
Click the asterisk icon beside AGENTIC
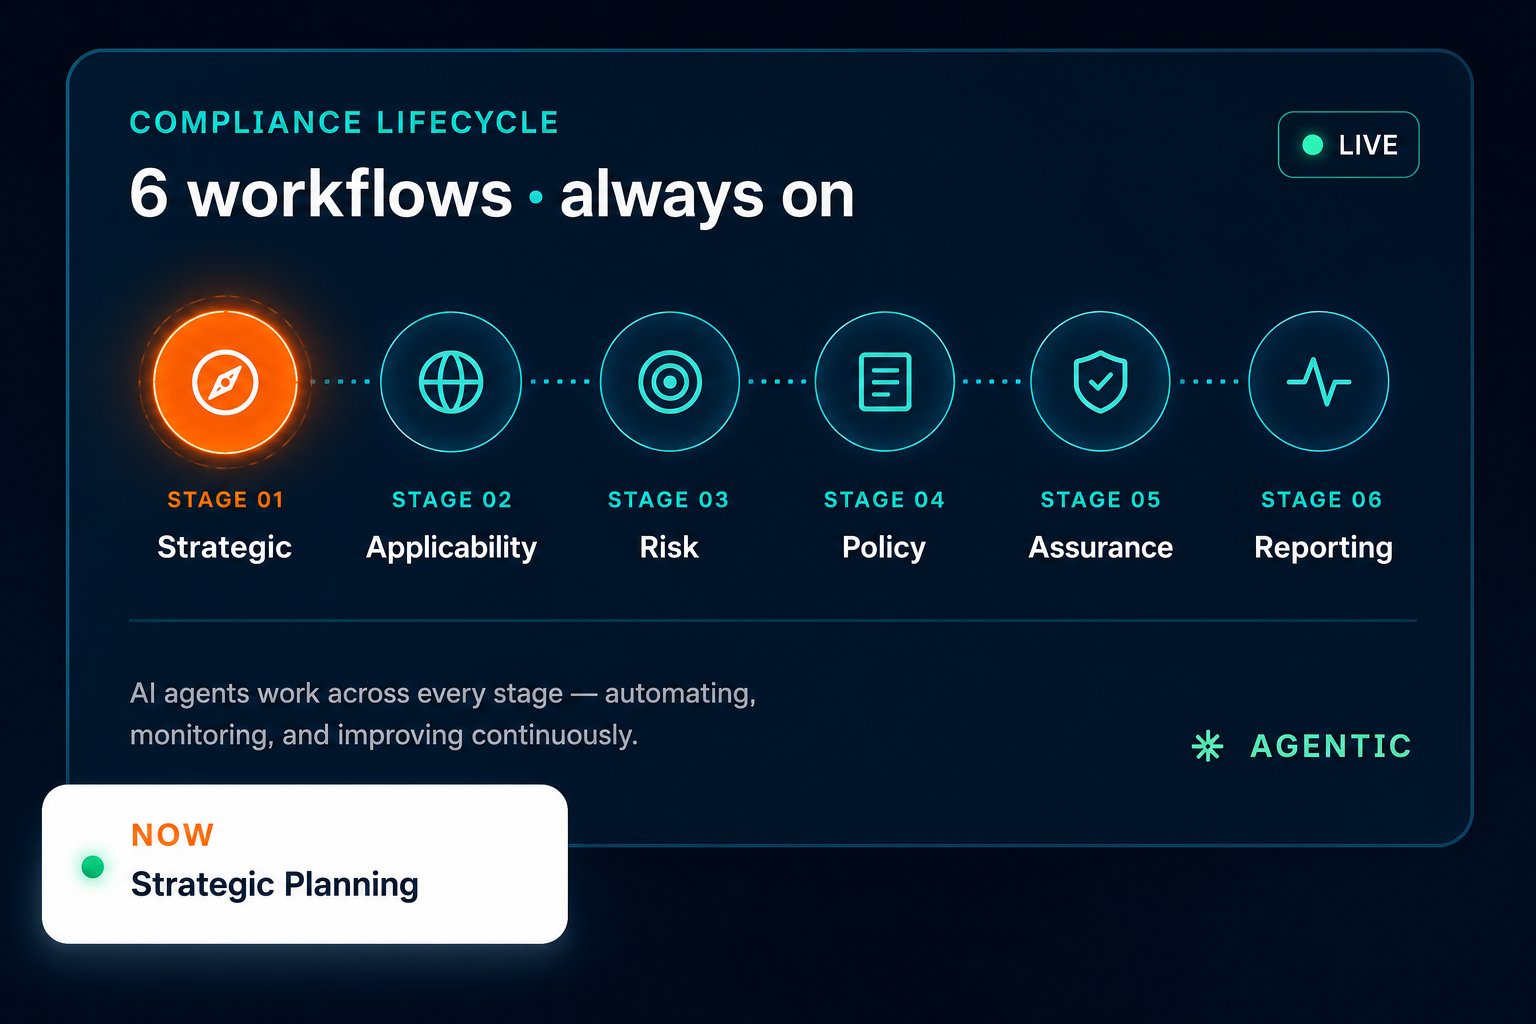click(1208, 746)
